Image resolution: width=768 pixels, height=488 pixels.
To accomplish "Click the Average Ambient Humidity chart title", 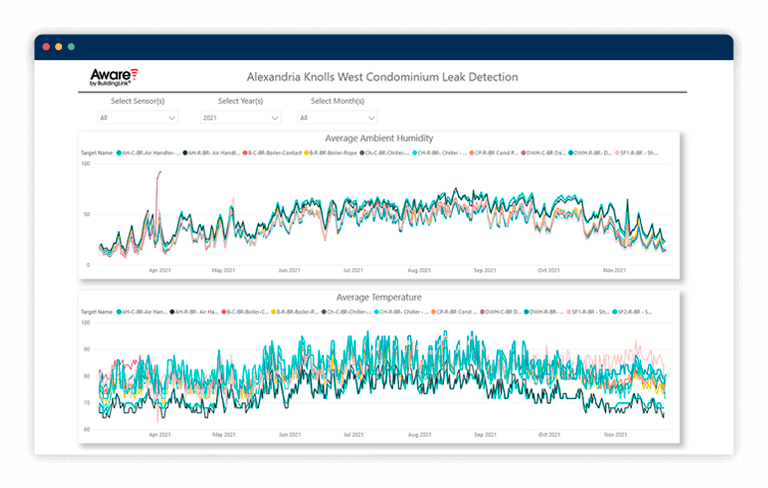I will pyautogui.click(x=379, y=138).
